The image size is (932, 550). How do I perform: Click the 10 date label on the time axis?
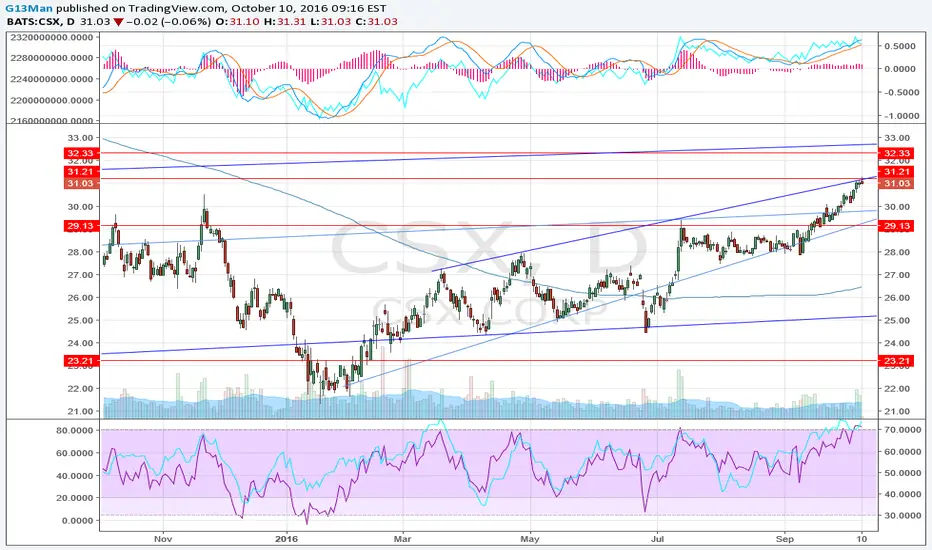[x=862, y=539]
